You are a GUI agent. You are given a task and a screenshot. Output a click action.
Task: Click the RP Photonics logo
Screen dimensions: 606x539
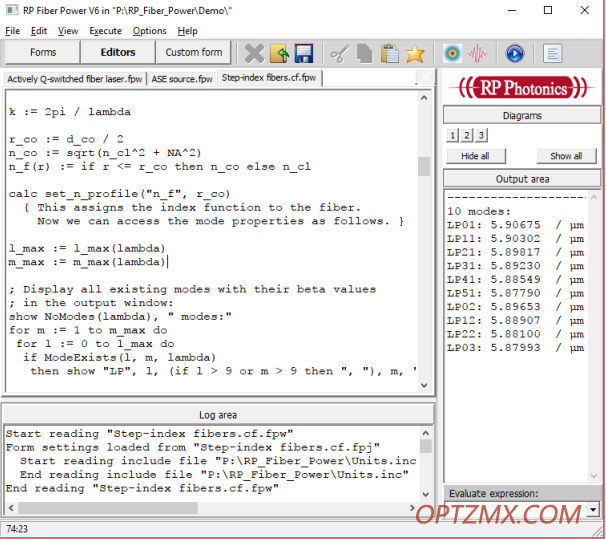coord(522,88)
